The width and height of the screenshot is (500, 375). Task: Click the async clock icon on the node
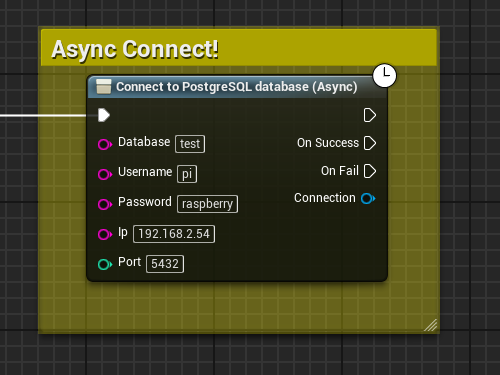coord(385,75)
